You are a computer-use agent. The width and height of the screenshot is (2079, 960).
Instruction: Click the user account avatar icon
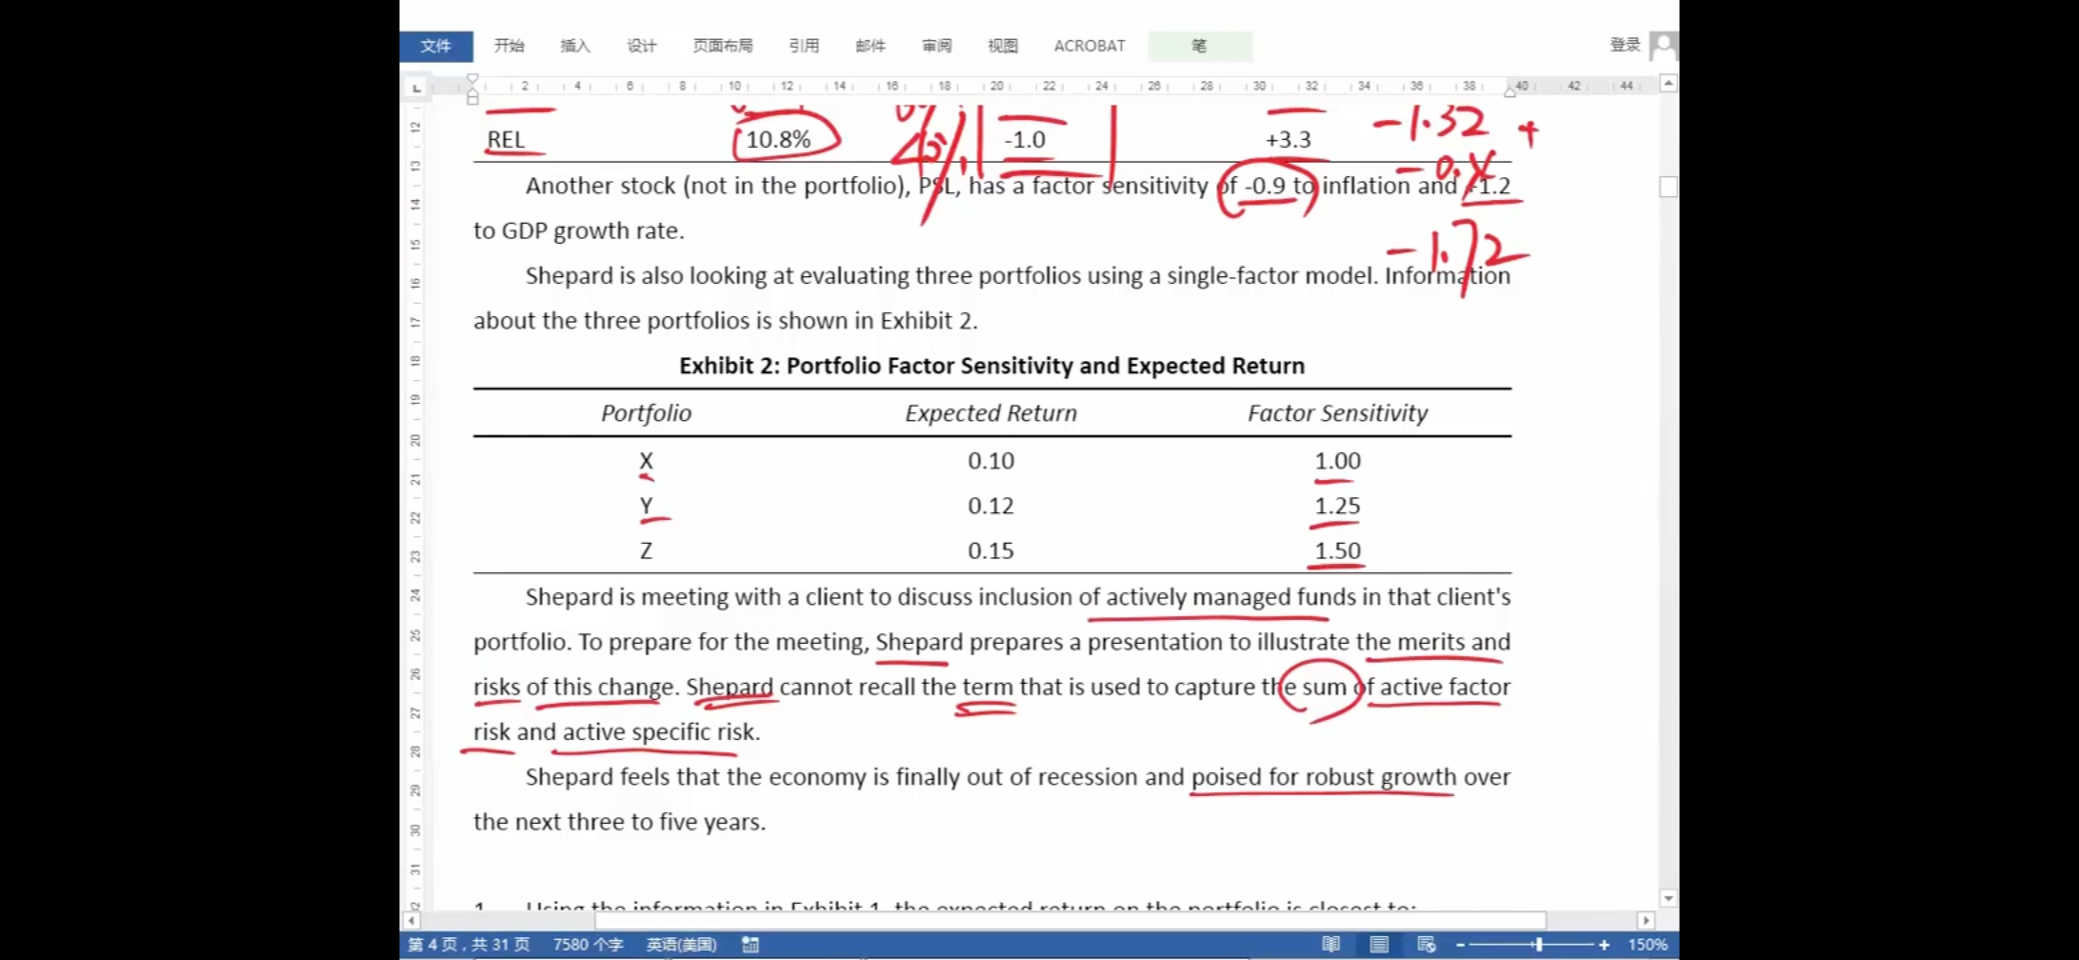pos(1663,45)
